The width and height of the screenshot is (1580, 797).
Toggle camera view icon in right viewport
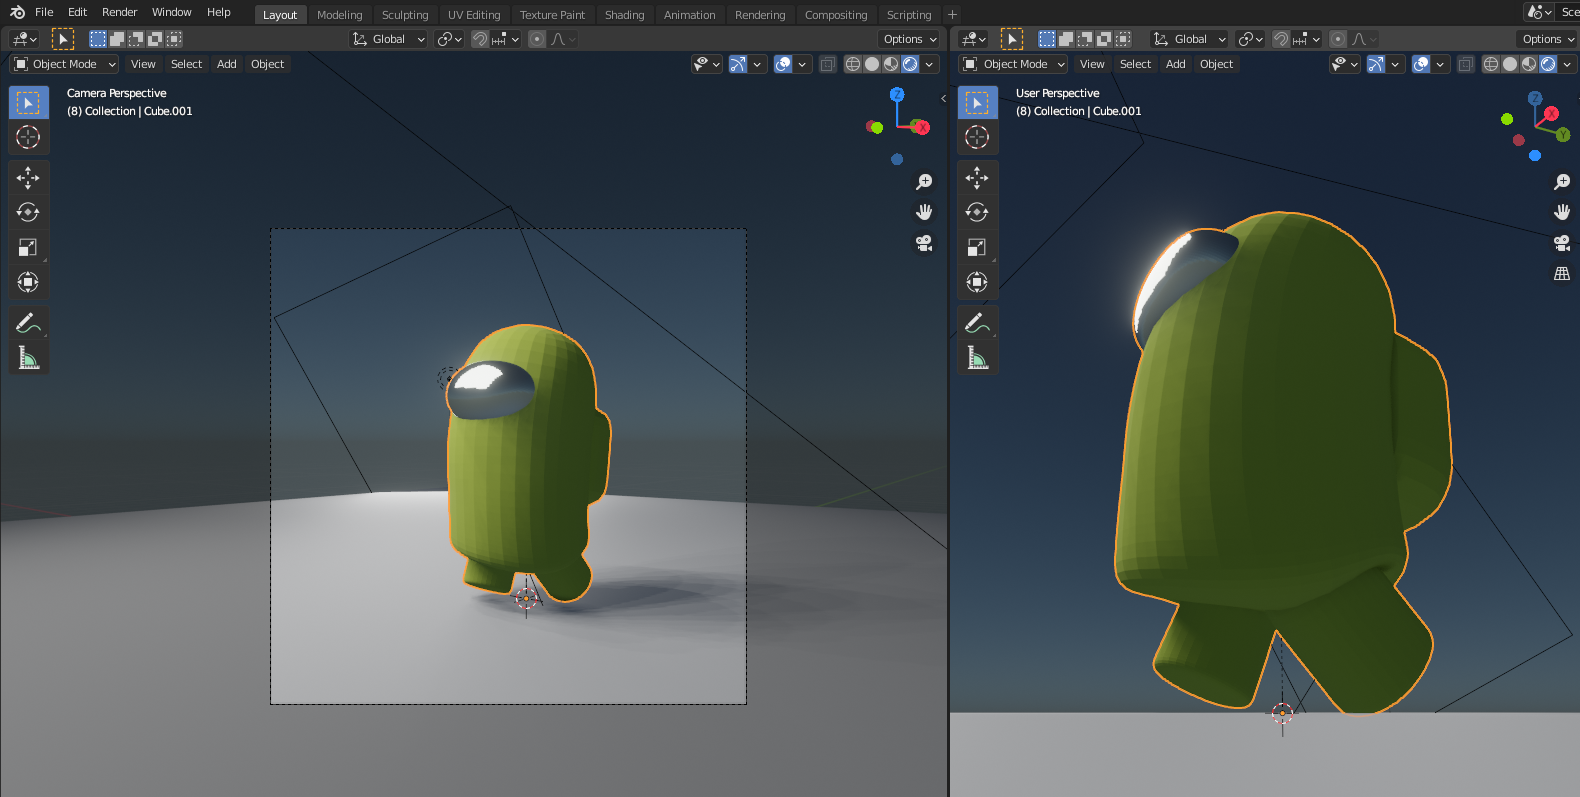(1562, 243)
